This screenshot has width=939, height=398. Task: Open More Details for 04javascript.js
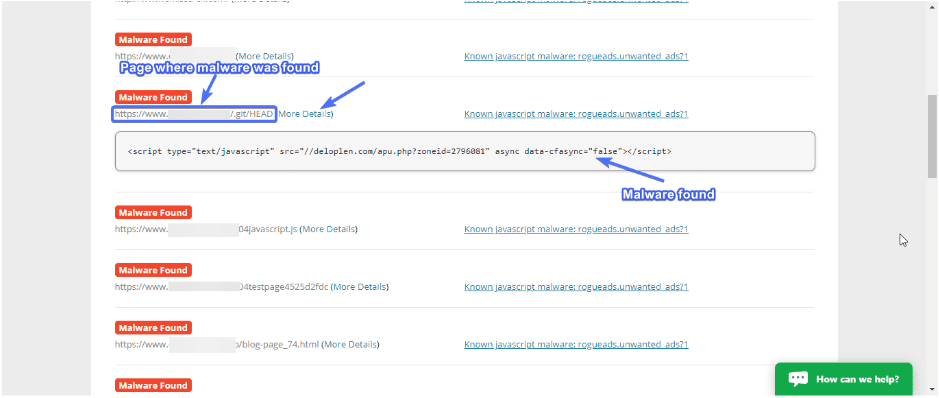click(328, 229)
